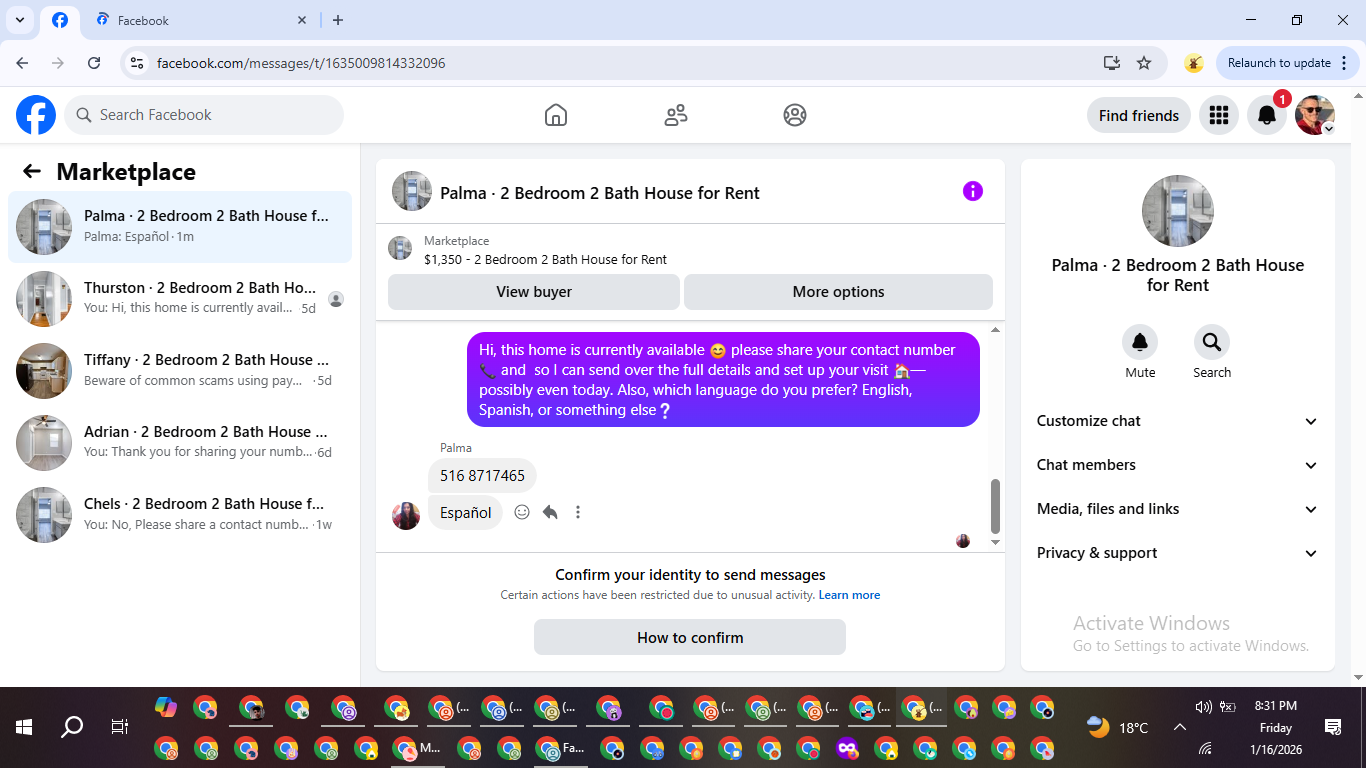The height and width of the screenshot is (768, 1366).
Task: Reload the page in the browser
Action: pos(94,63)
